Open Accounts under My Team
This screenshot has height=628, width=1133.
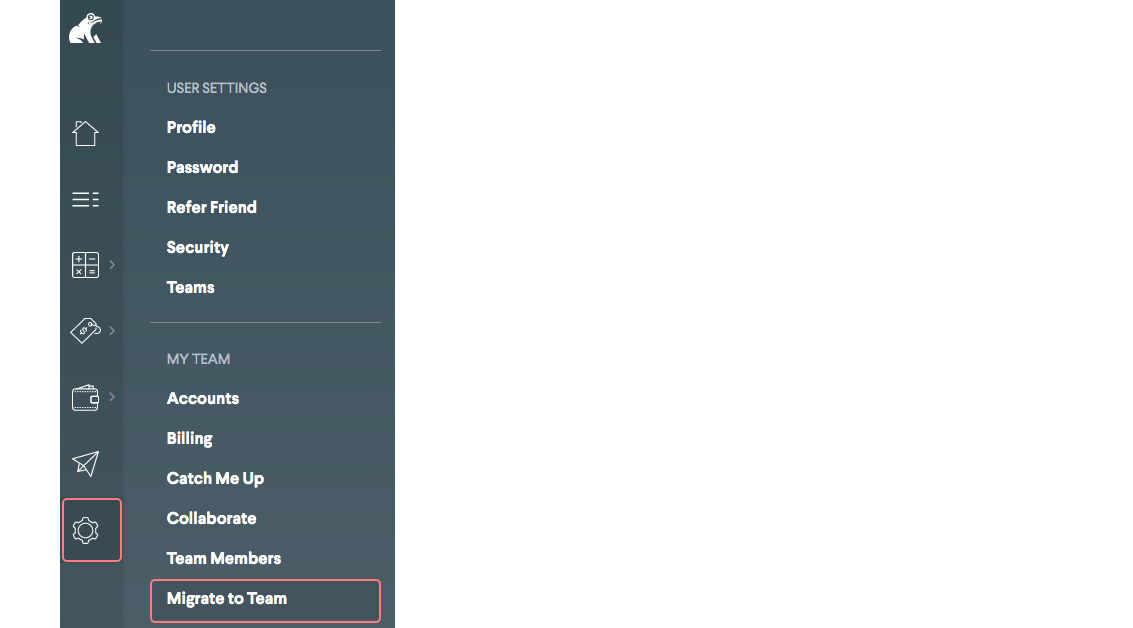click(x=202, y=398)
